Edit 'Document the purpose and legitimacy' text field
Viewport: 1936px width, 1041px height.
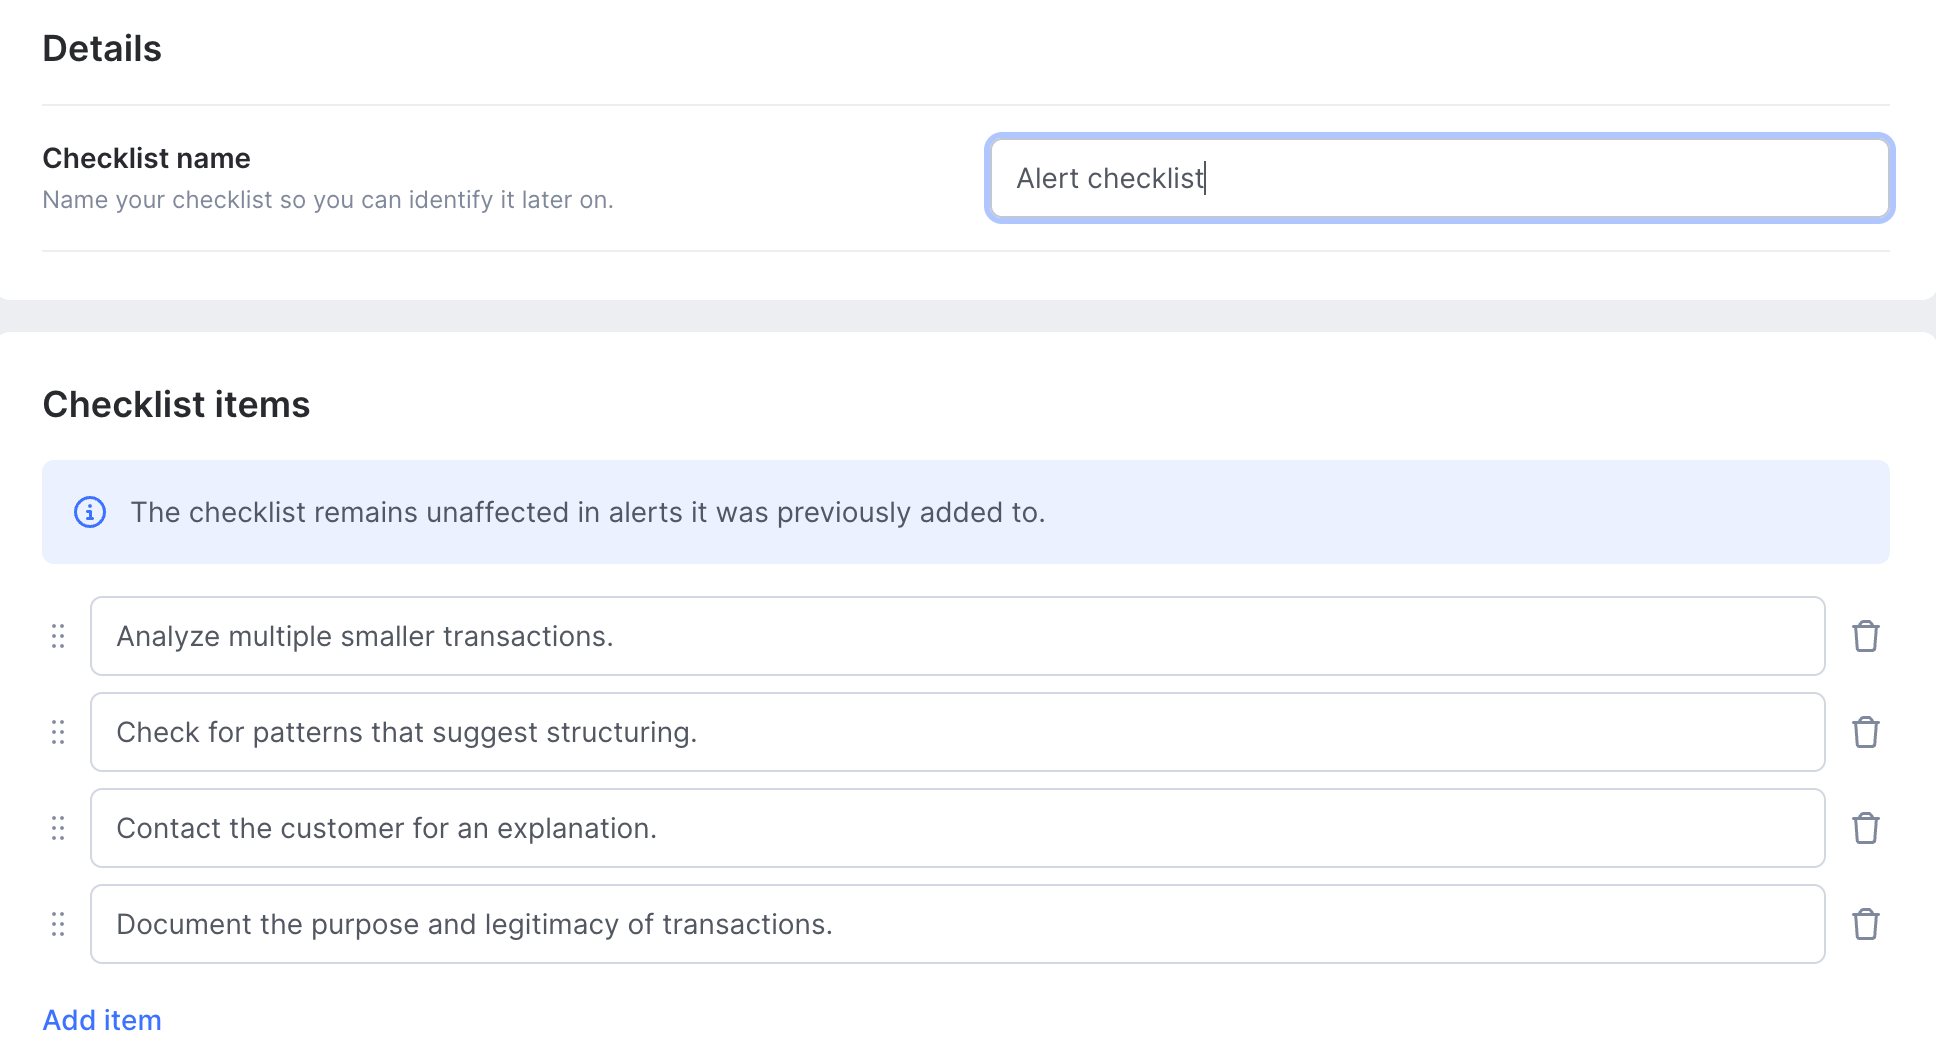tap(957, 924)
